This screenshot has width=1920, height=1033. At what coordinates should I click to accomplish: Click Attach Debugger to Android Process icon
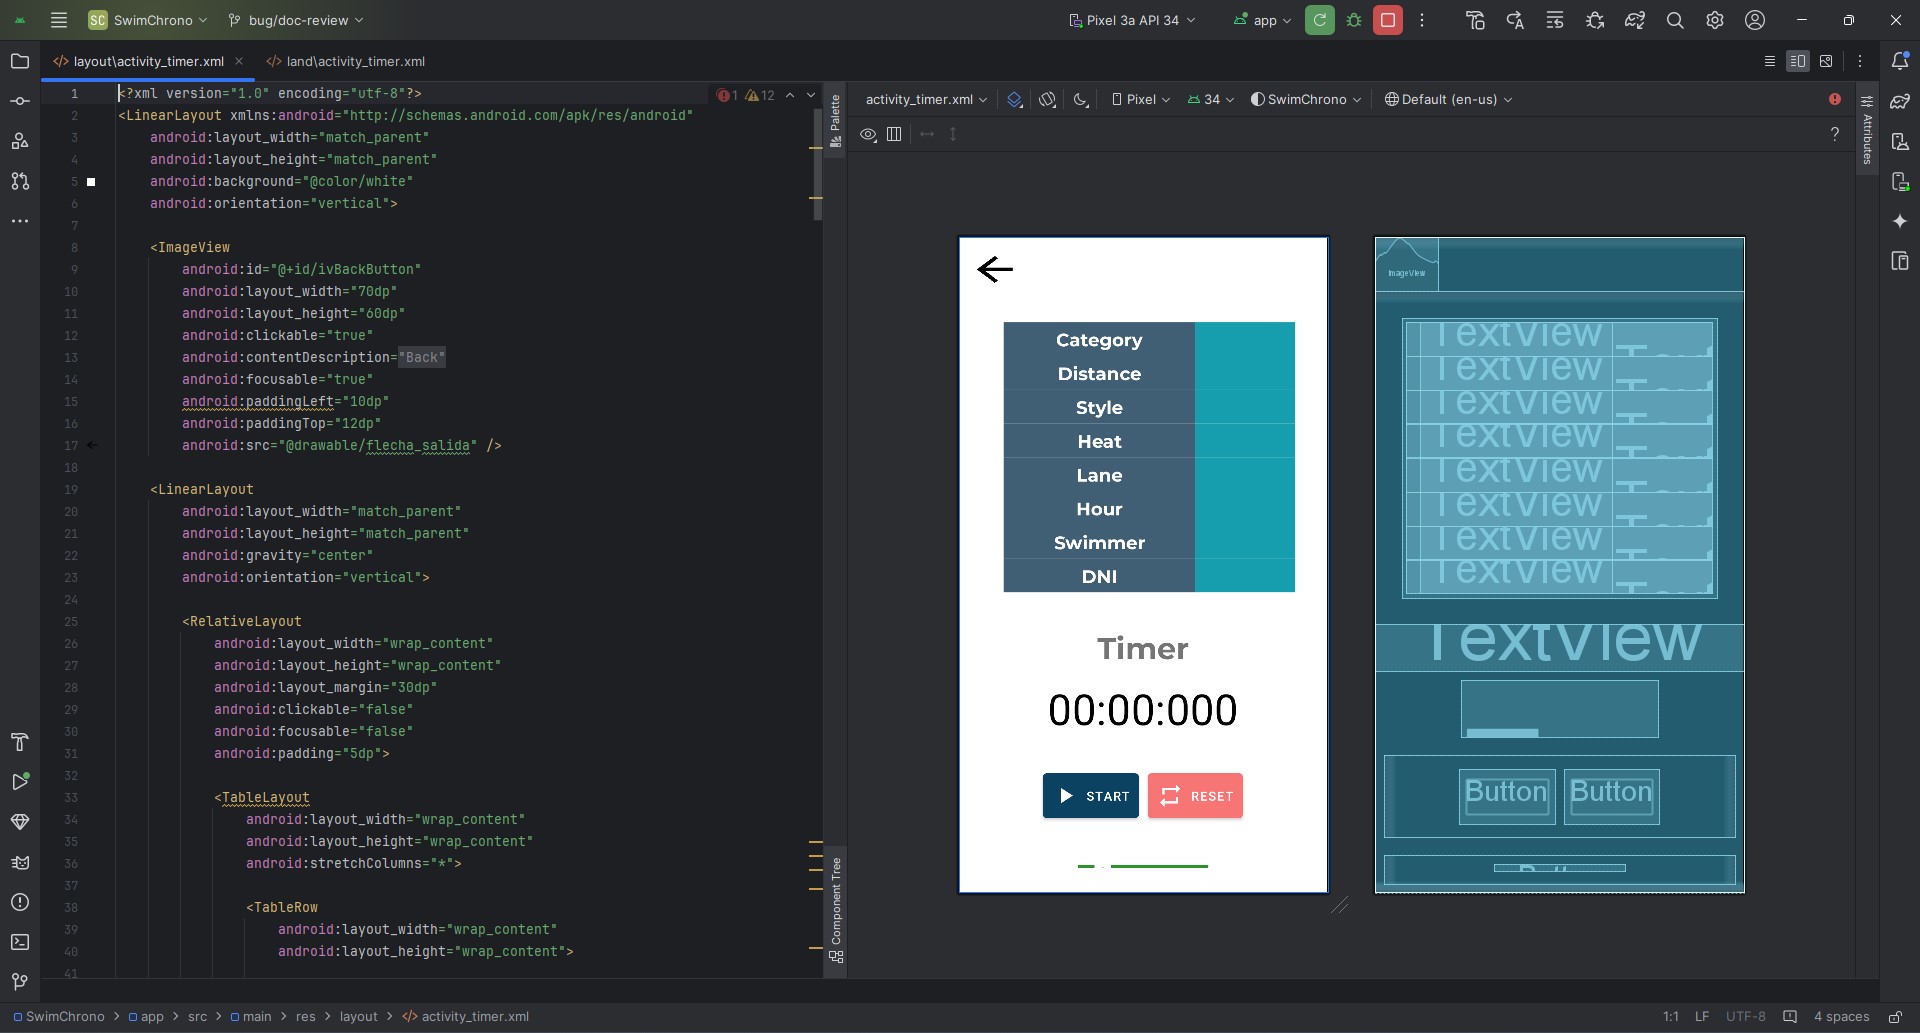pos(1595,20)
